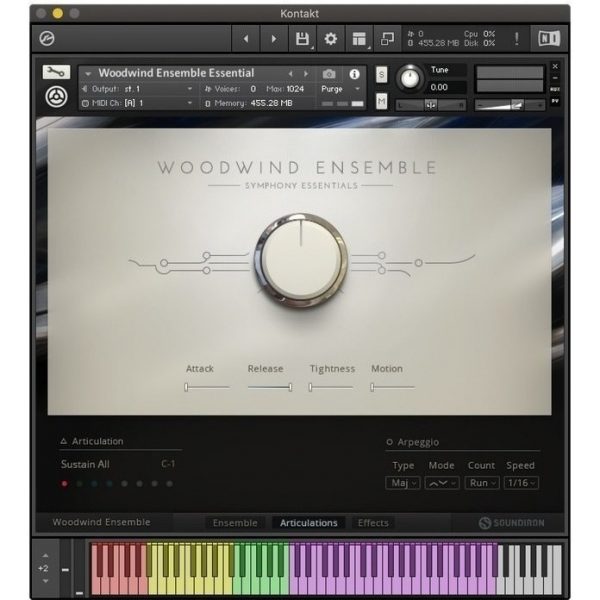Click the C-1 keyswitch value
The height and width of the screenshot is (600, 600).
pyautogui.click(x=168, y=464)
